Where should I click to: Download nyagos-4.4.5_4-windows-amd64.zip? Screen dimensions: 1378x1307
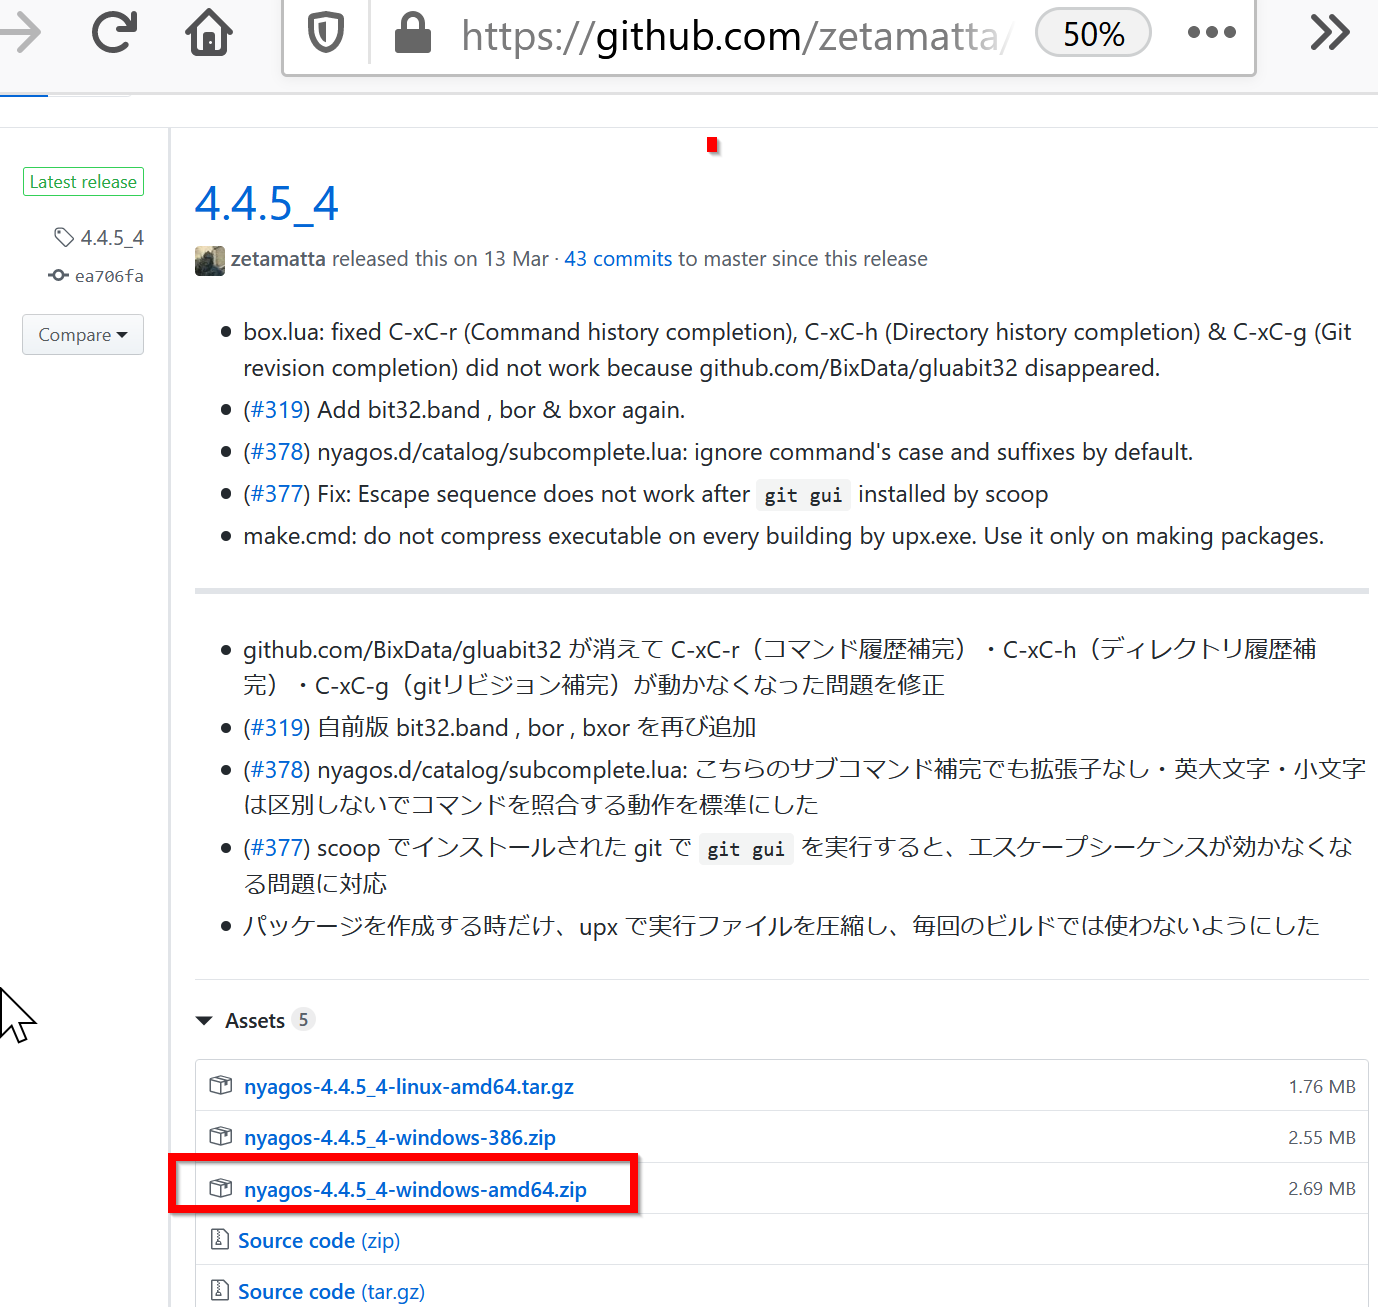(x=415, y=1190)
